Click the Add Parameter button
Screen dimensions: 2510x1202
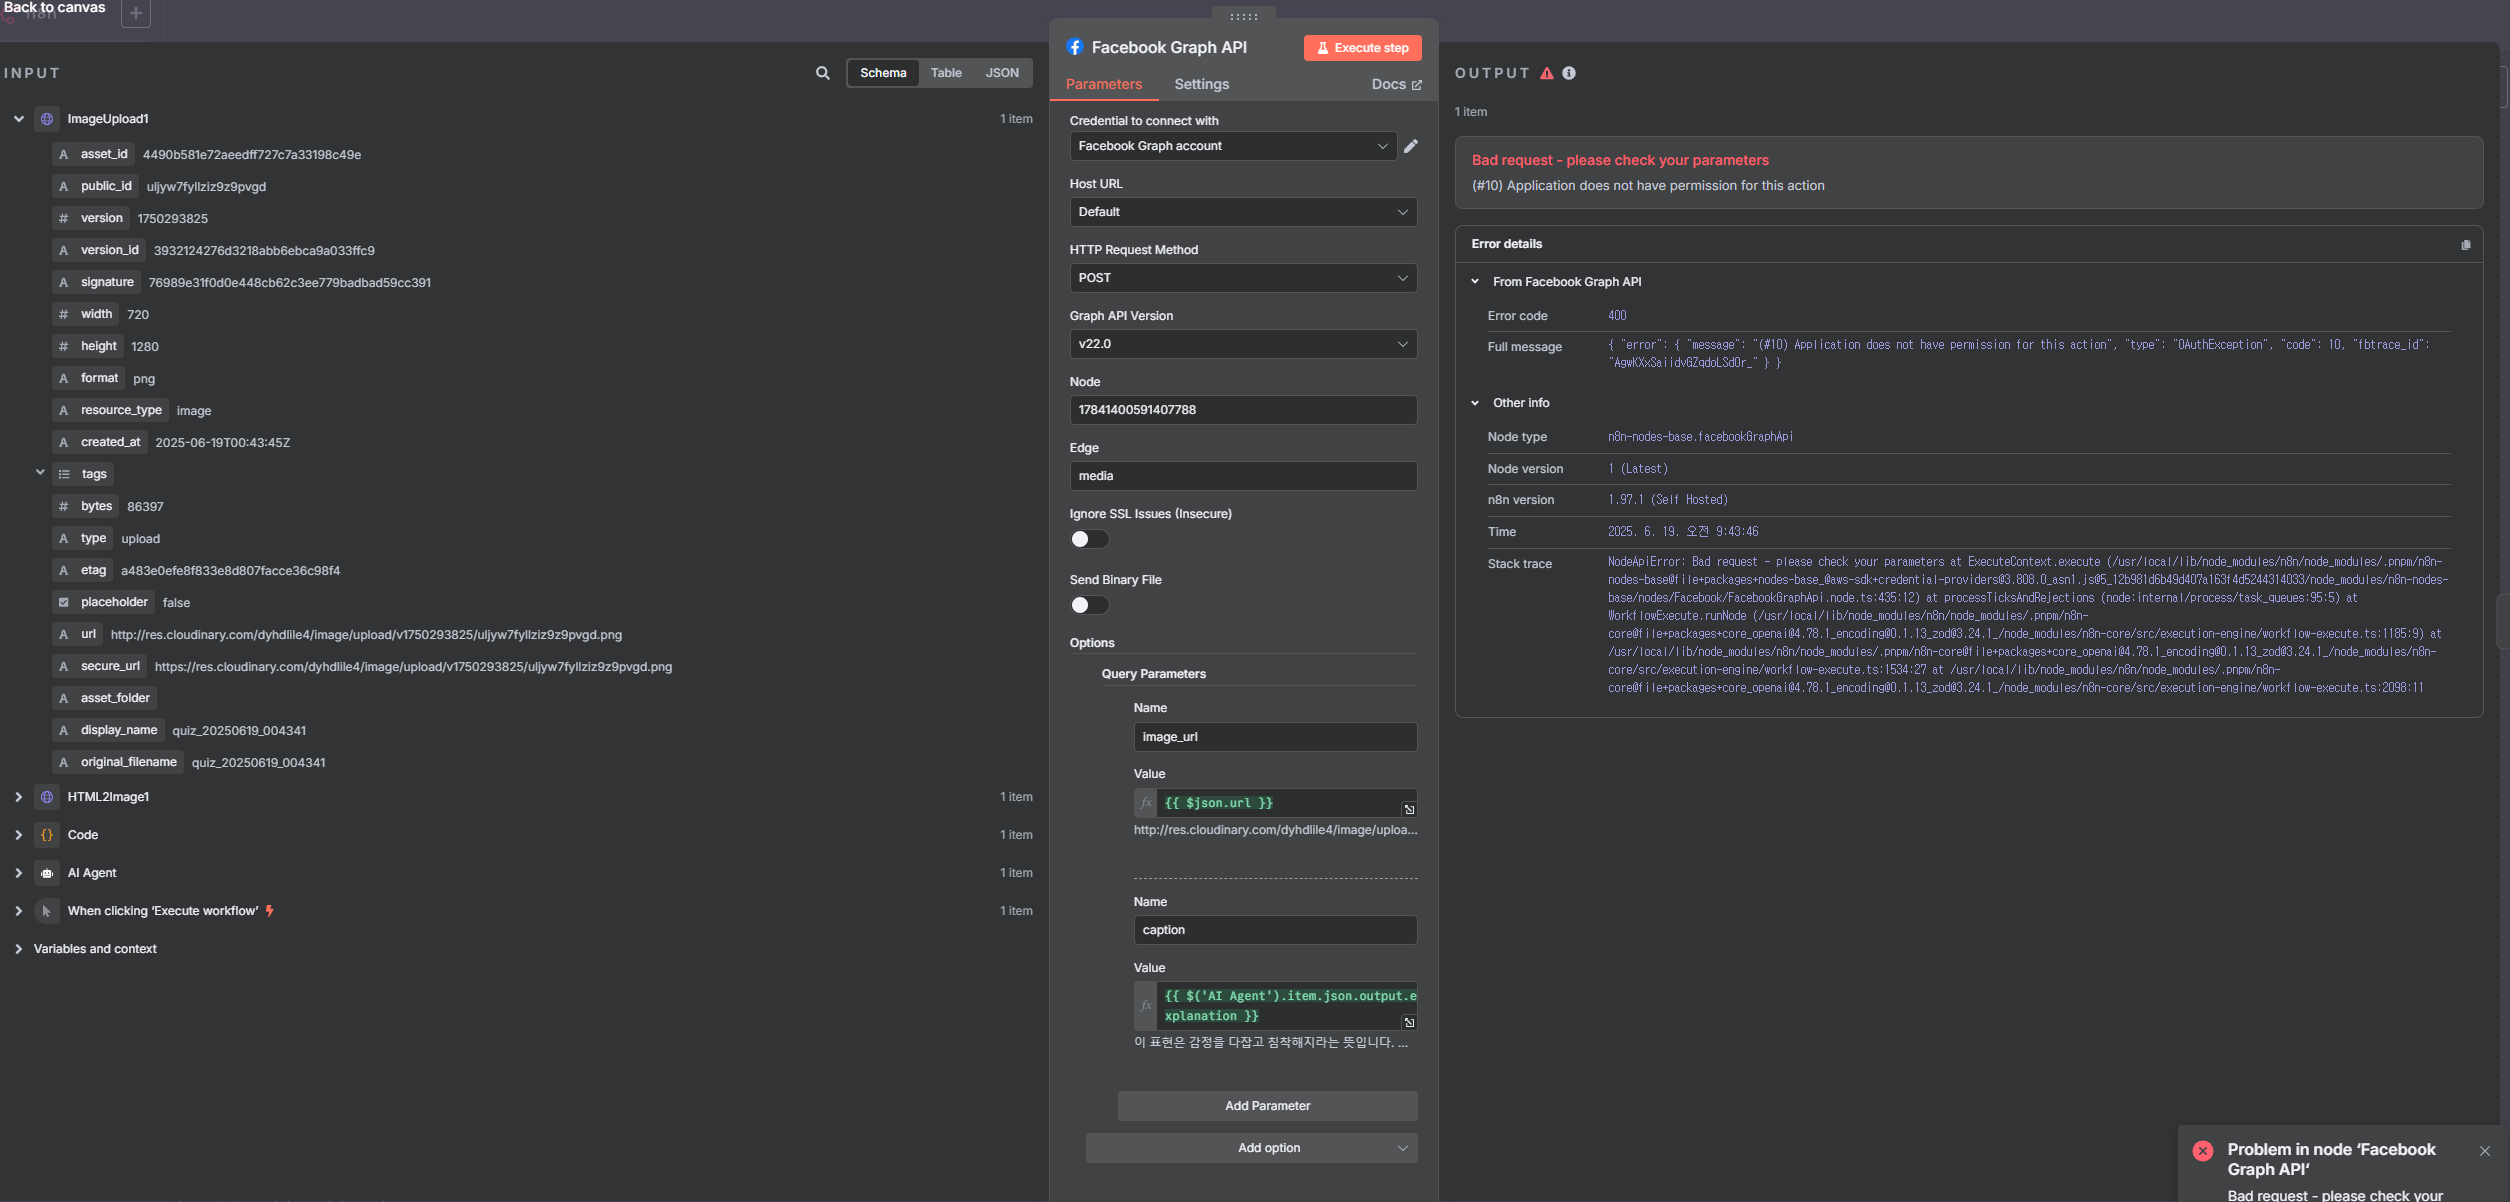coord(1267,1106)
